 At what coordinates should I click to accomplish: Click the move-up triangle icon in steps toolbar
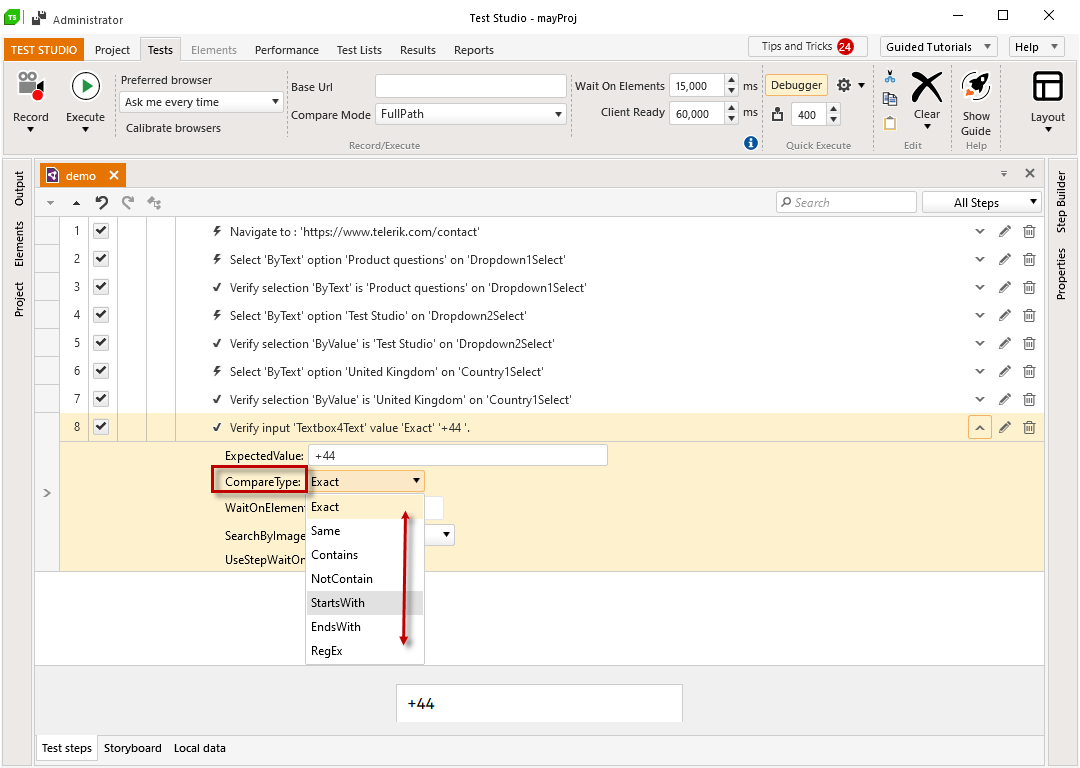pyautogui.click(x=76, y=203)
